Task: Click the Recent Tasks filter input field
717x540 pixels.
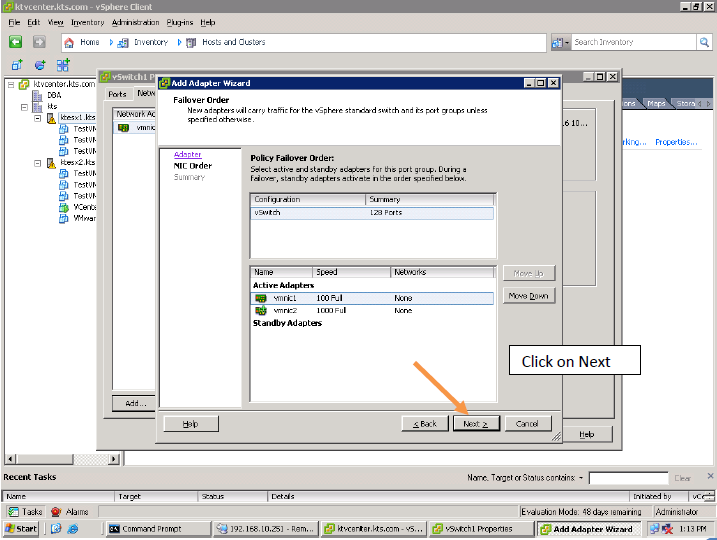Action: click(x=629, y=478)
